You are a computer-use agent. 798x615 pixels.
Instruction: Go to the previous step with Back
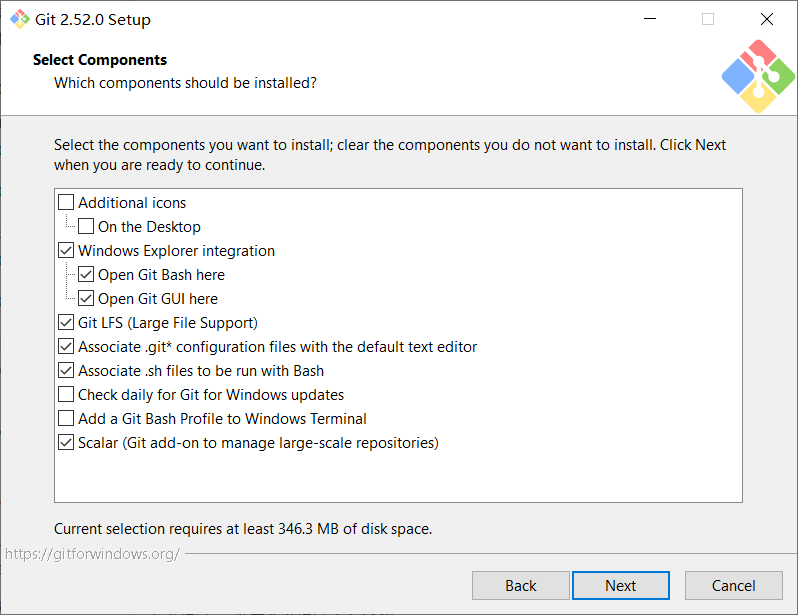[520, 586]
